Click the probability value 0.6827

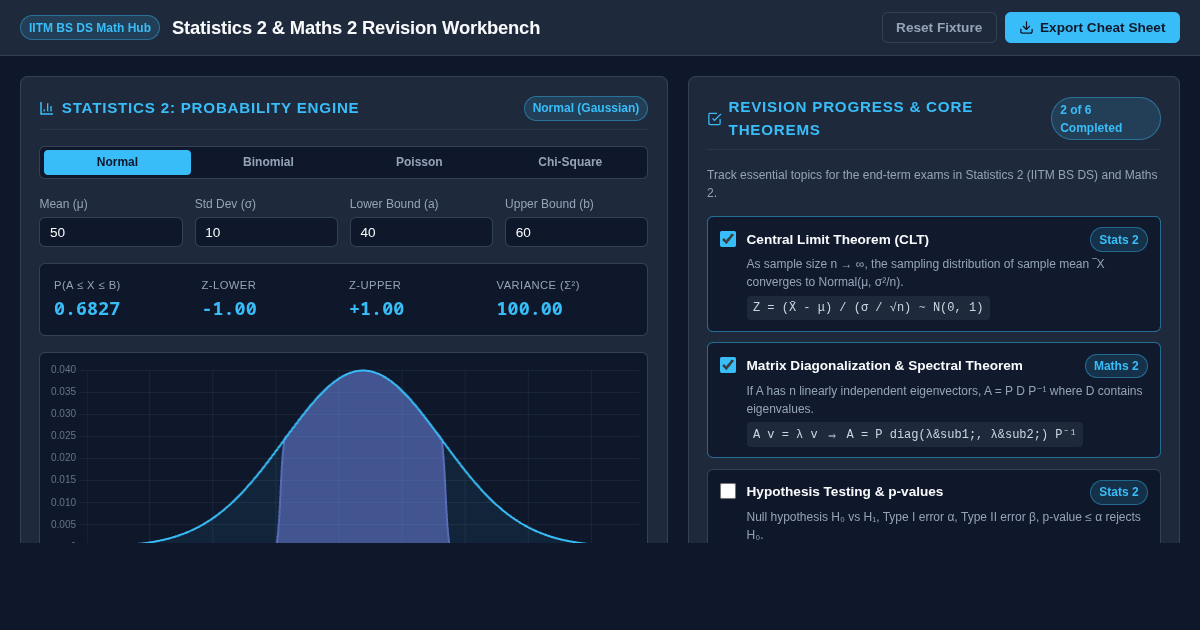tap(87, 309)
